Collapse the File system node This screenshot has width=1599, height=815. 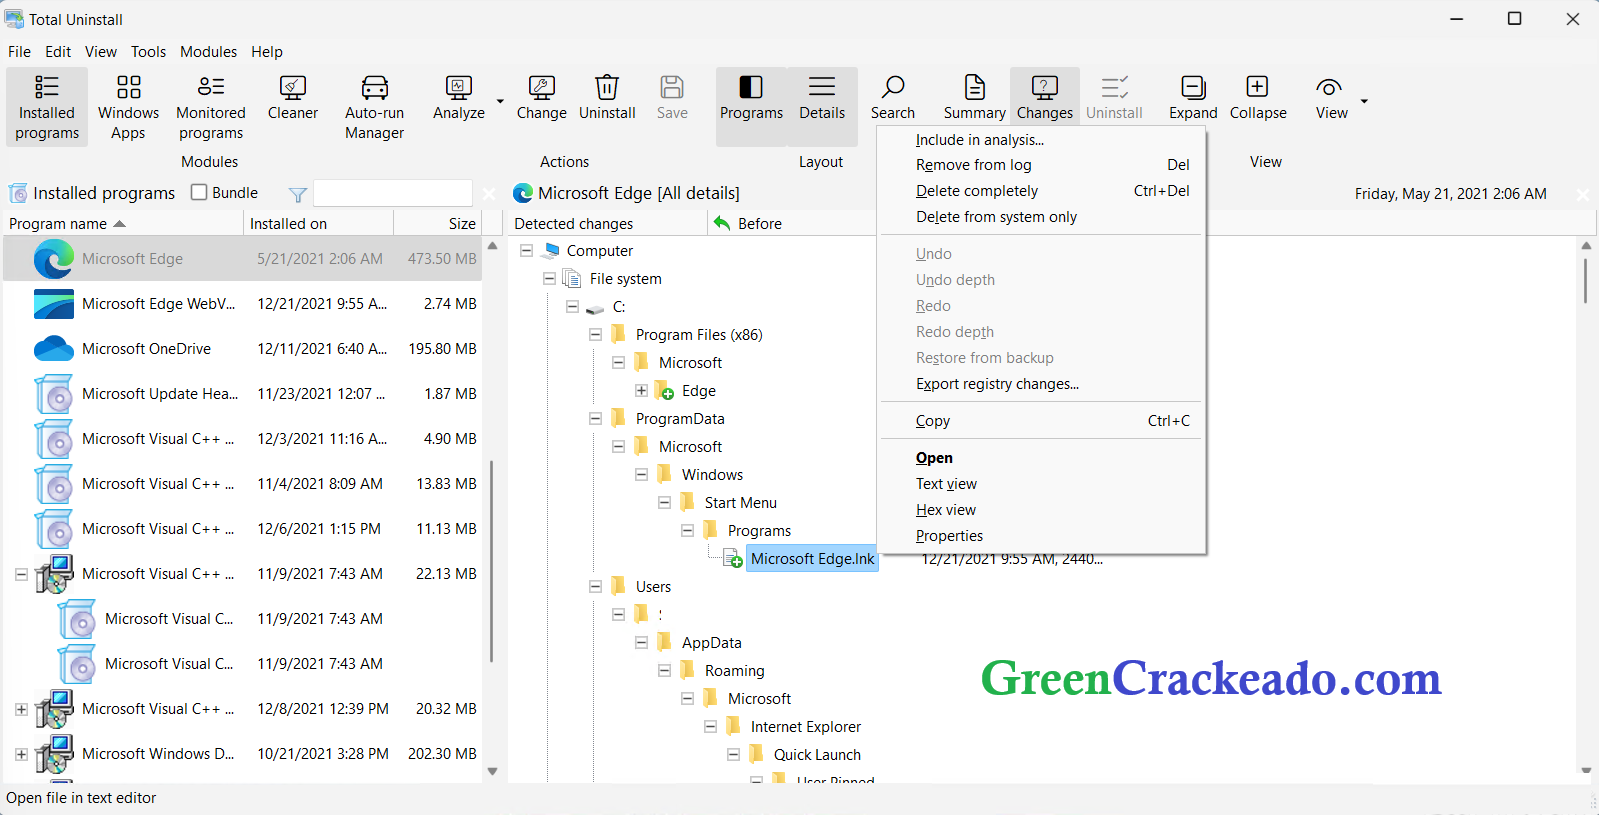point(549,279)
